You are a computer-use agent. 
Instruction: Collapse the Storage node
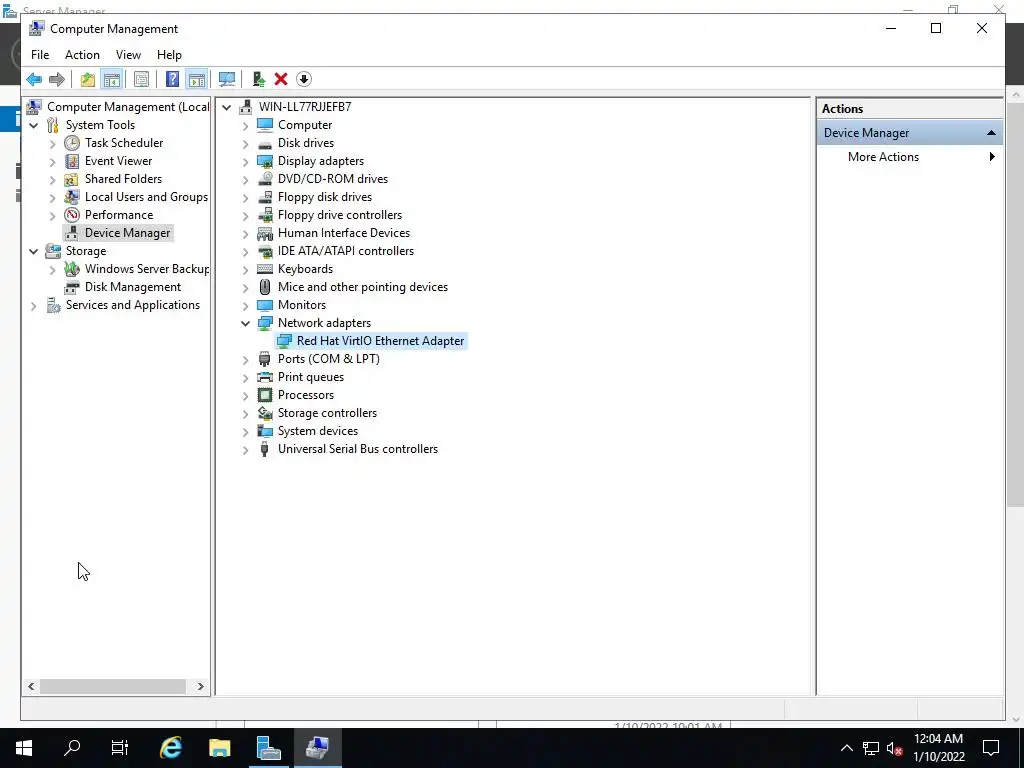click(x=33, y=251)
